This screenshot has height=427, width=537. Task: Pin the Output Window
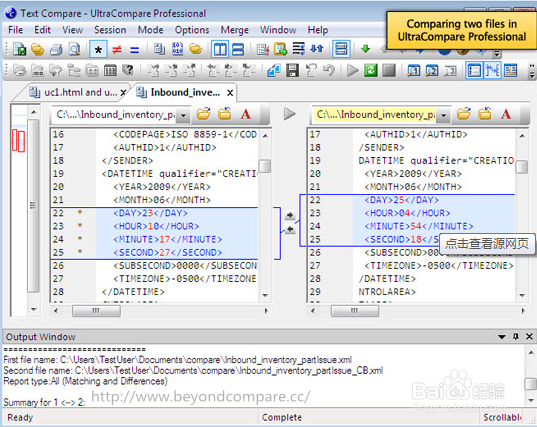[x=516, y=337]
